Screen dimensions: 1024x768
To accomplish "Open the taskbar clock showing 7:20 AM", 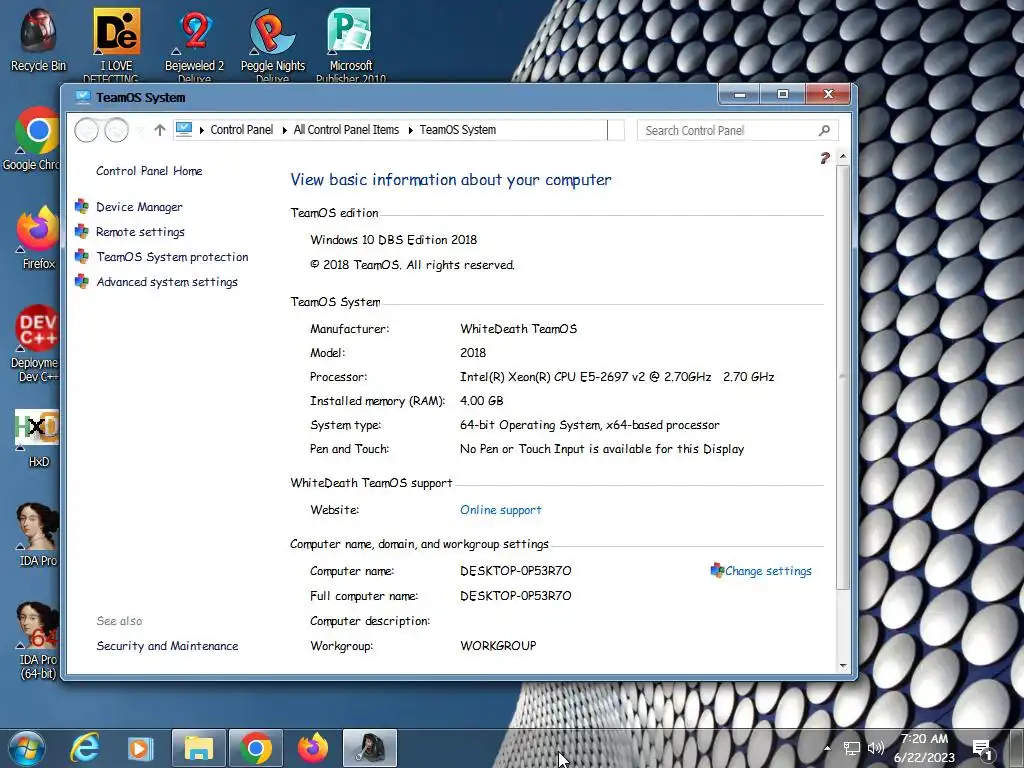I will (924, 748).
